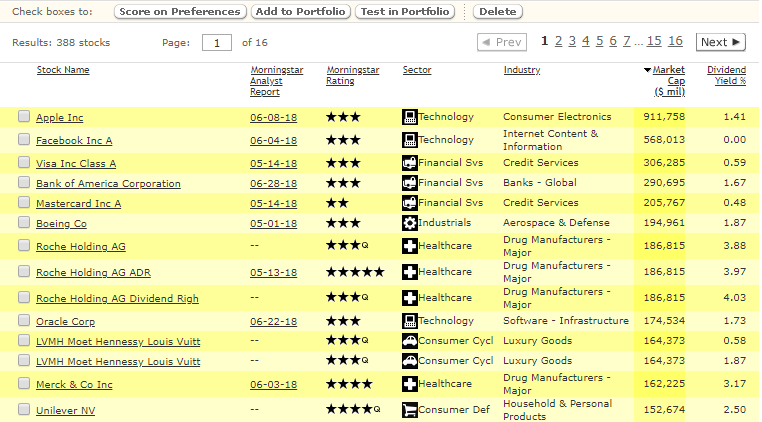The width and height of the screenshot is (762, 422).
Task: Click dividend yield value 4.03
Action: click(x=734, y=297)
